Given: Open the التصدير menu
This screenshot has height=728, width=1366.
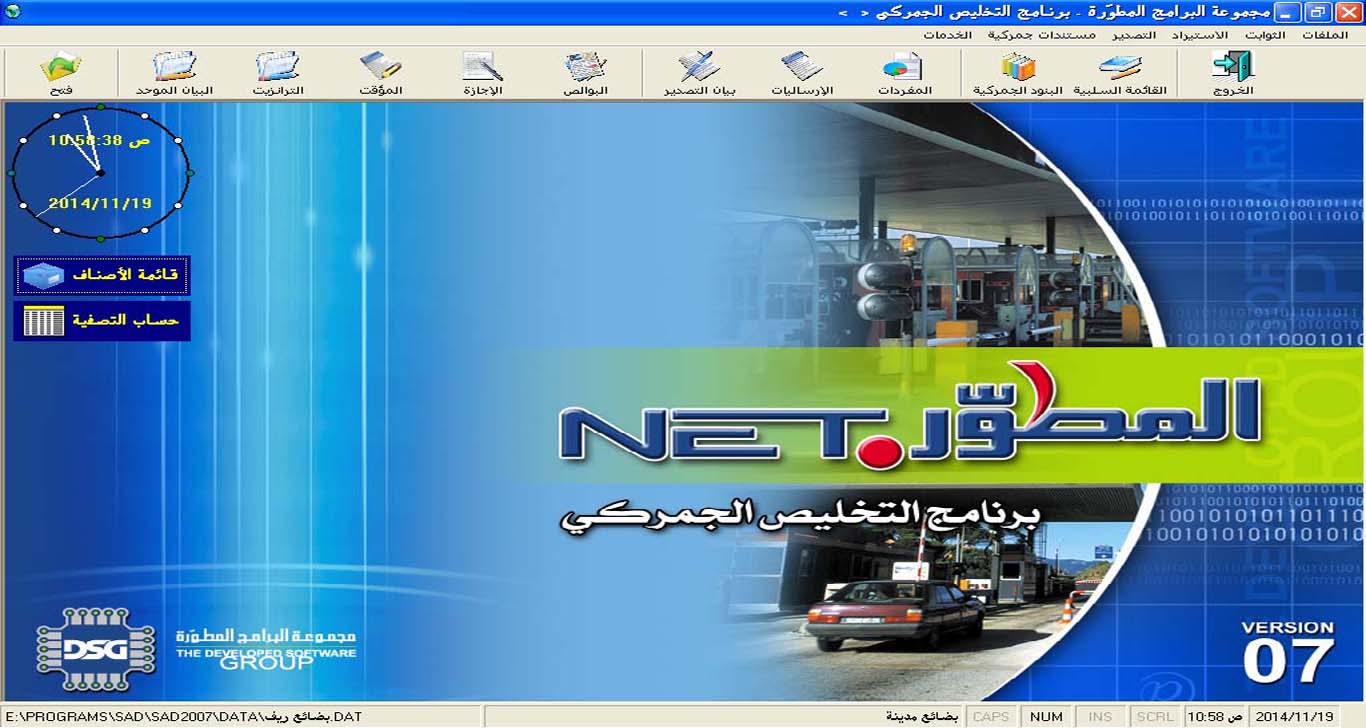Looking at the screenshot, I should point(1134,35).
